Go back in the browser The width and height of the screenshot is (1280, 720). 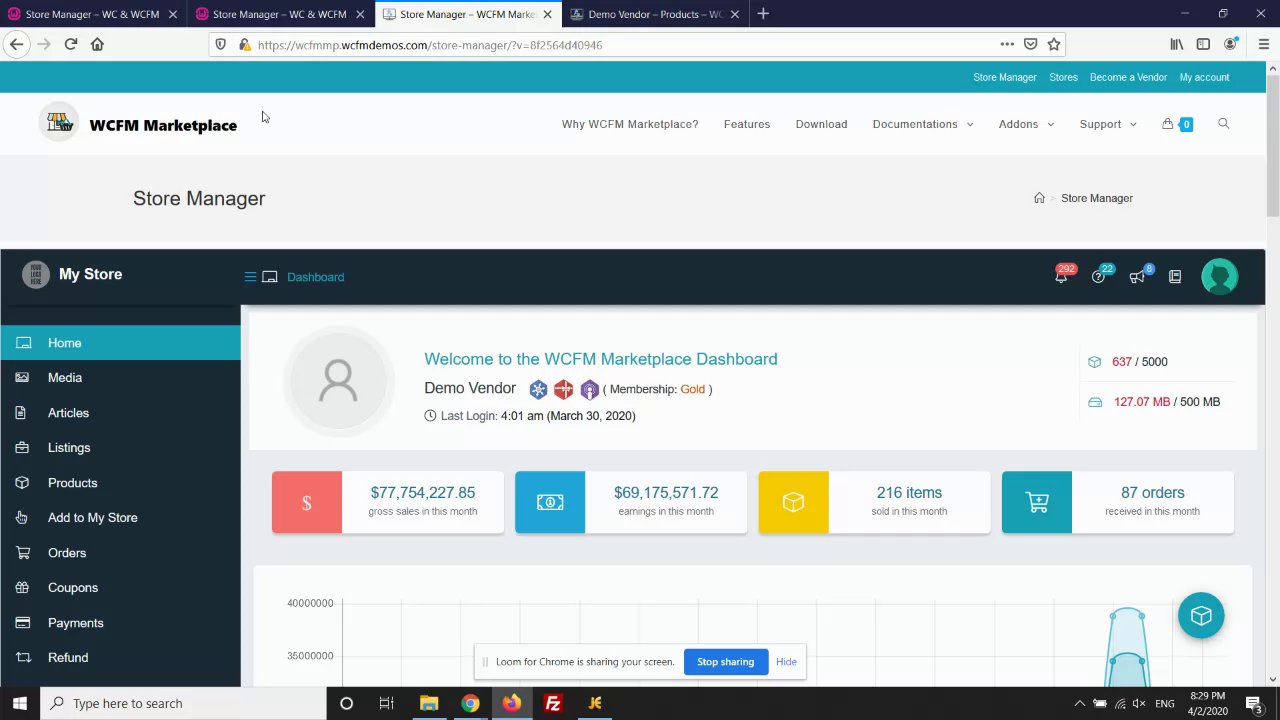[16, 44]
